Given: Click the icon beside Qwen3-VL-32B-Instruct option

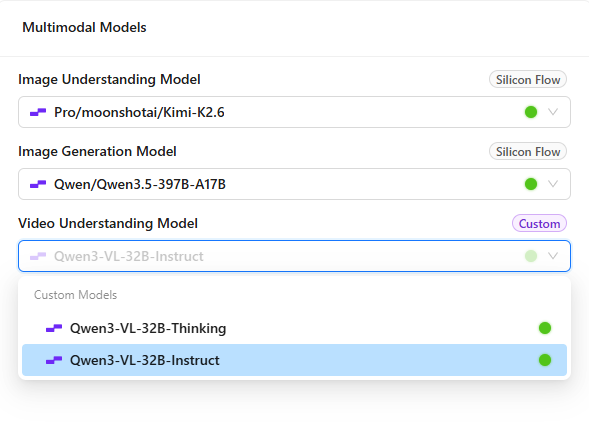Looking at the screenshot, I should pyautogui.click(x=54, y=360).
